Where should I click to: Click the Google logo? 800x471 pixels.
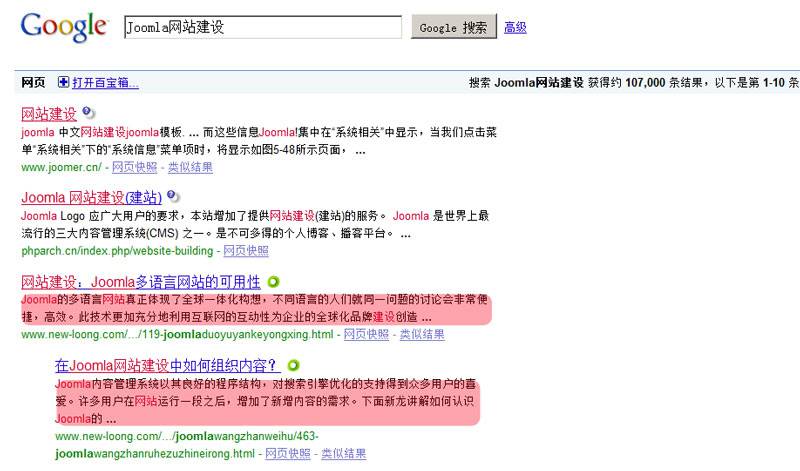[x=64, y=27]
